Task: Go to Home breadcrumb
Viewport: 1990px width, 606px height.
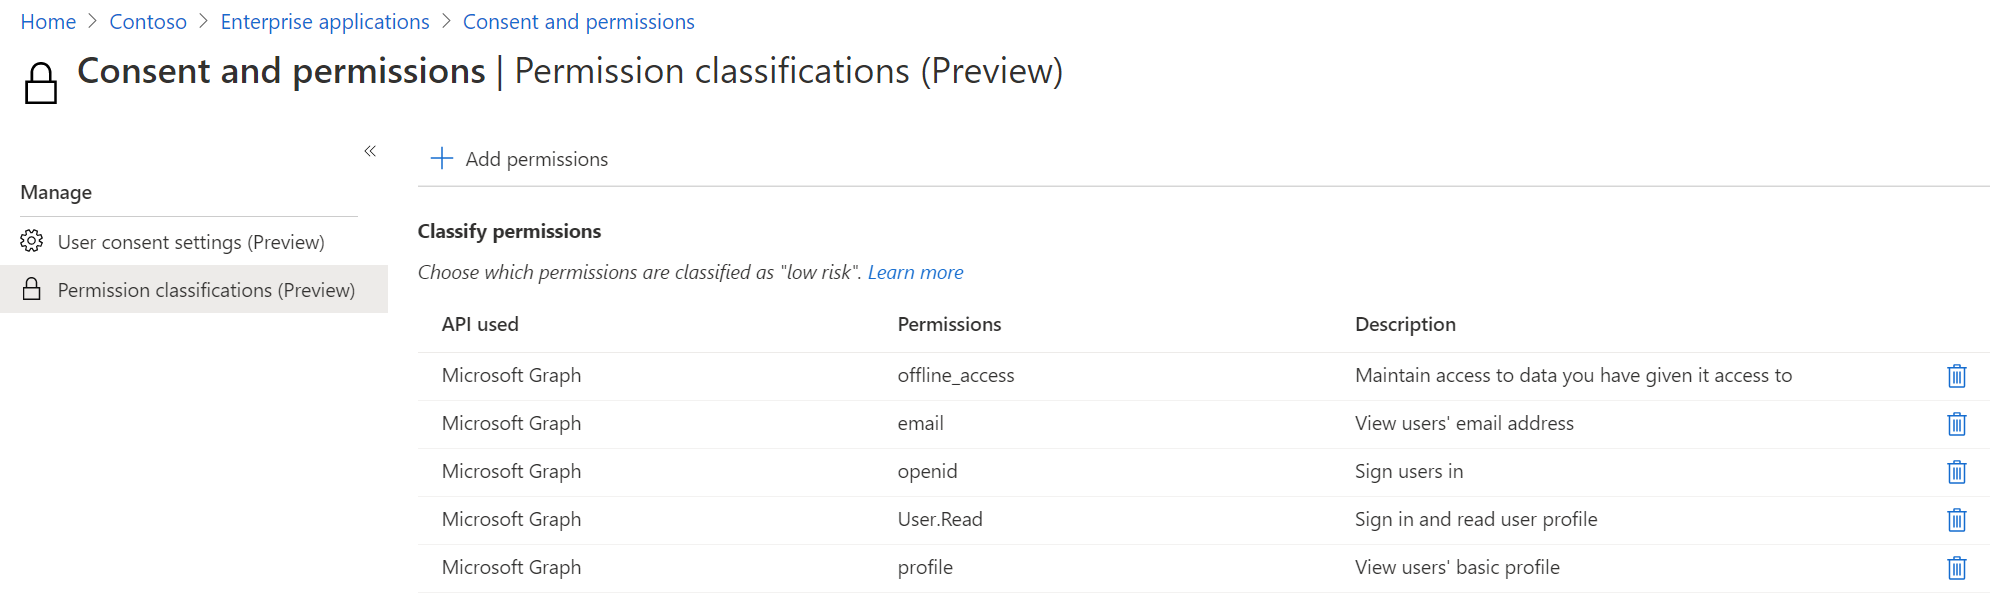Action: (x=48, y=22)
